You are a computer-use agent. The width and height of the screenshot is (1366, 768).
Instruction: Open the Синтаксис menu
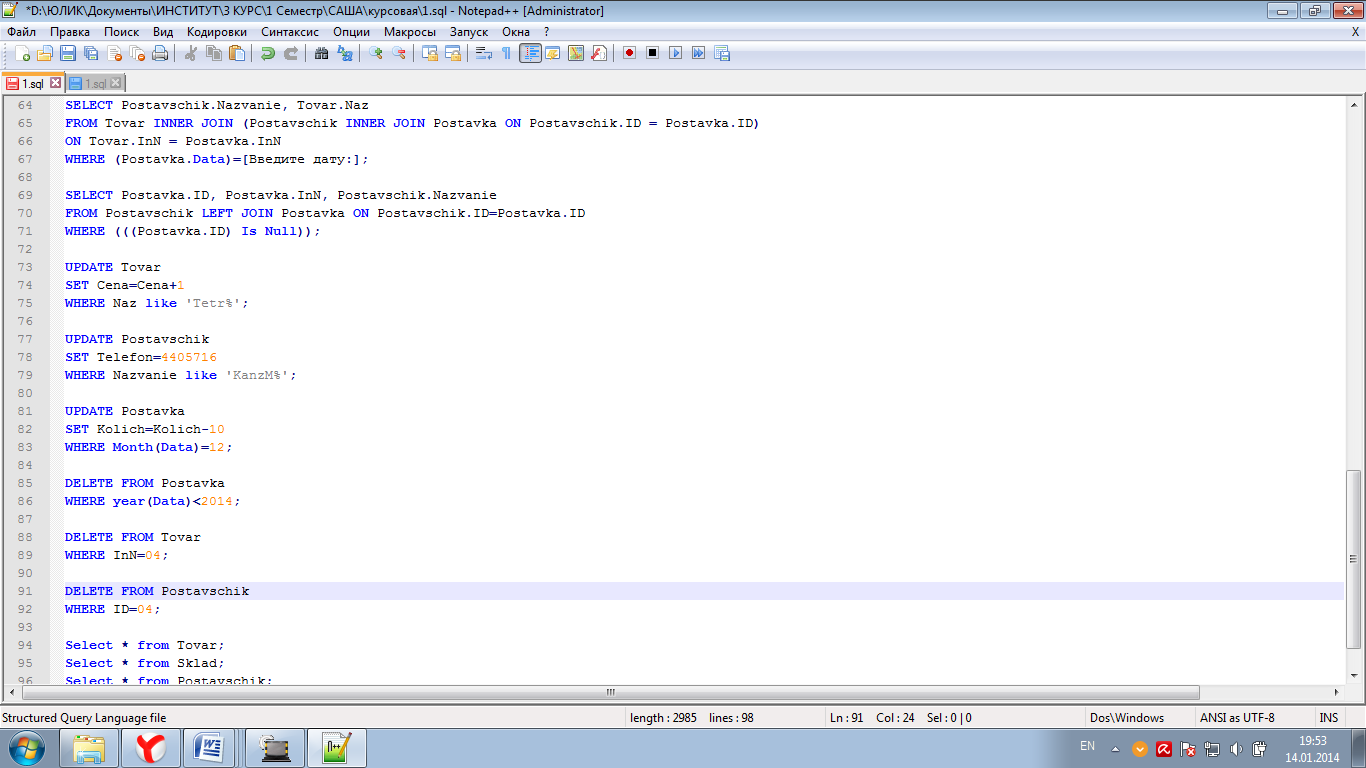pos(290,32)
